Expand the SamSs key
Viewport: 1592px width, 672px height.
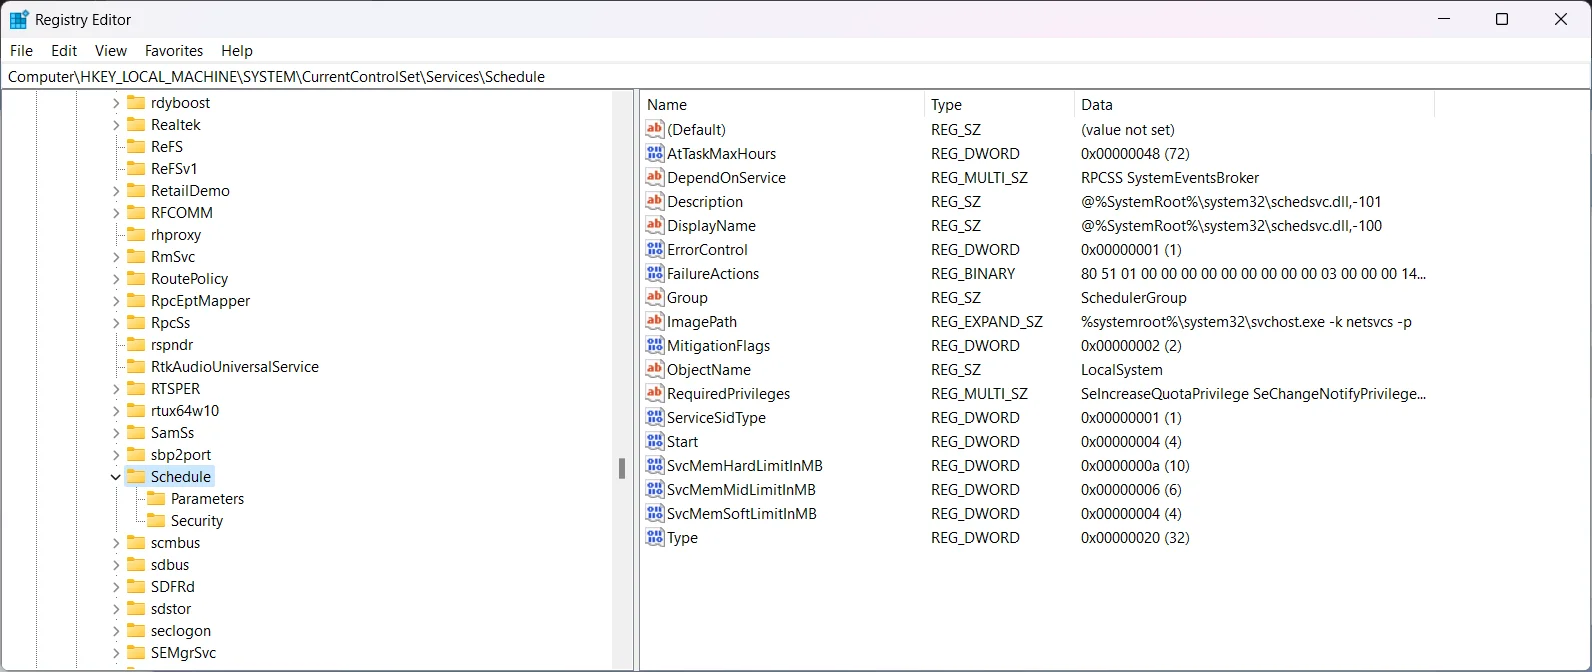click(116, 433)
